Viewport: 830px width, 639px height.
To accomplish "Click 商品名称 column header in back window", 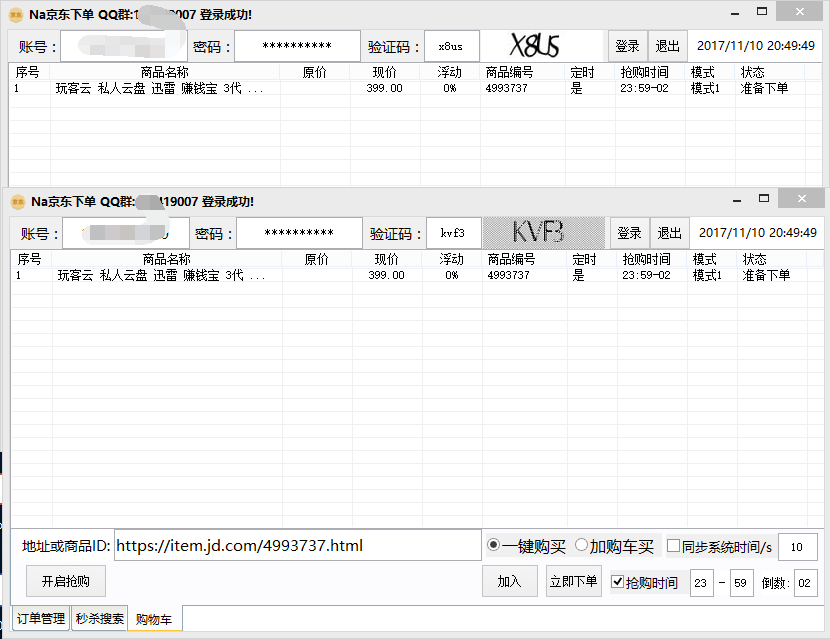I will click(165, 72).
